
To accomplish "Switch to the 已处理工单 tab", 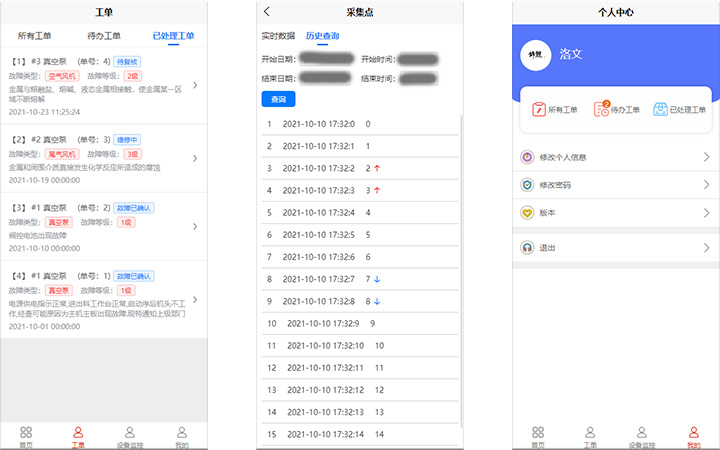I will click(173, 36).
